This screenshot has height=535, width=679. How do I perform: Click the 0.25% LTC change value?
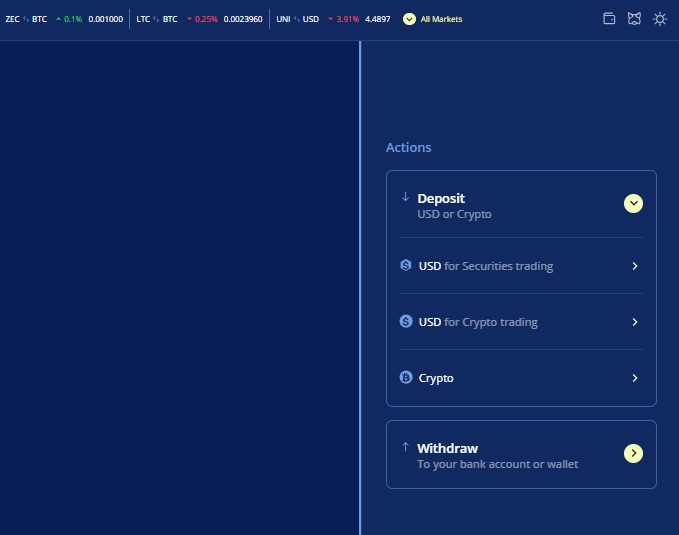(x=206, y=19)
